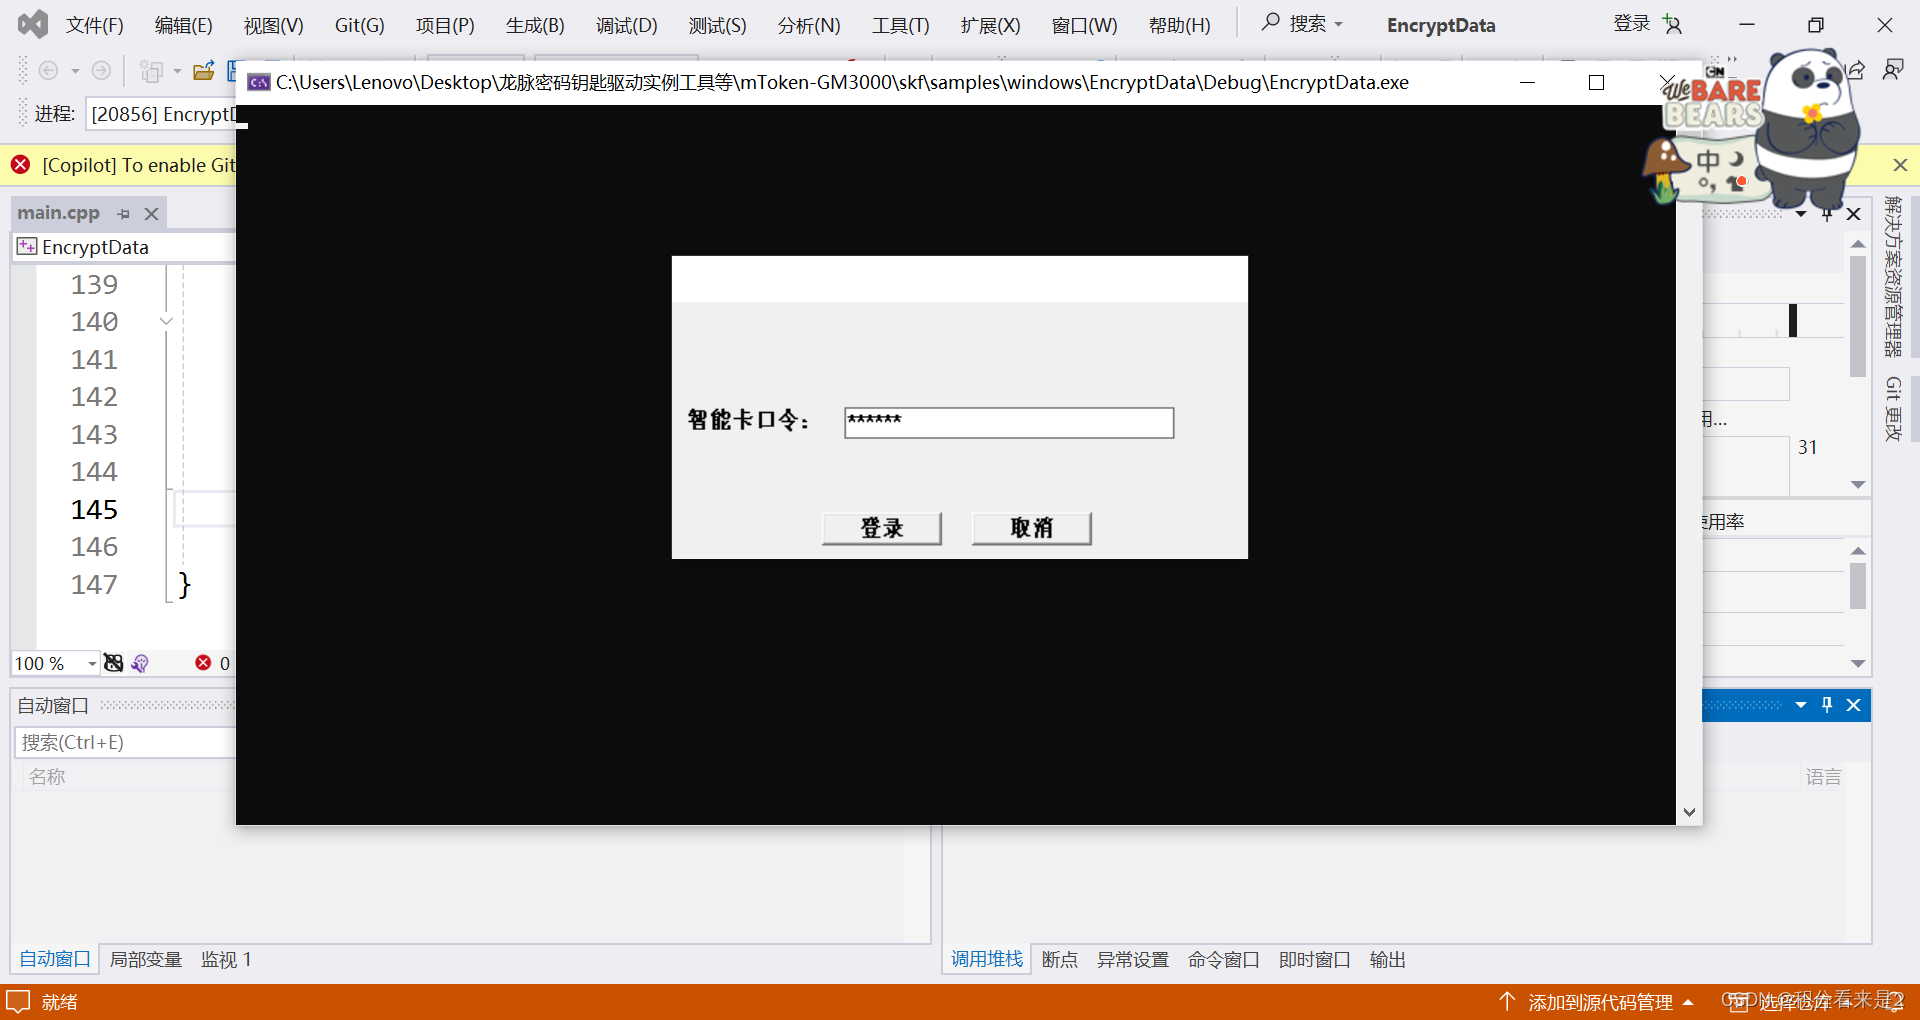Open the zoom level 100 % dropdown
The width and height of the screenshot is (1920, 1020).
(92, 663)
